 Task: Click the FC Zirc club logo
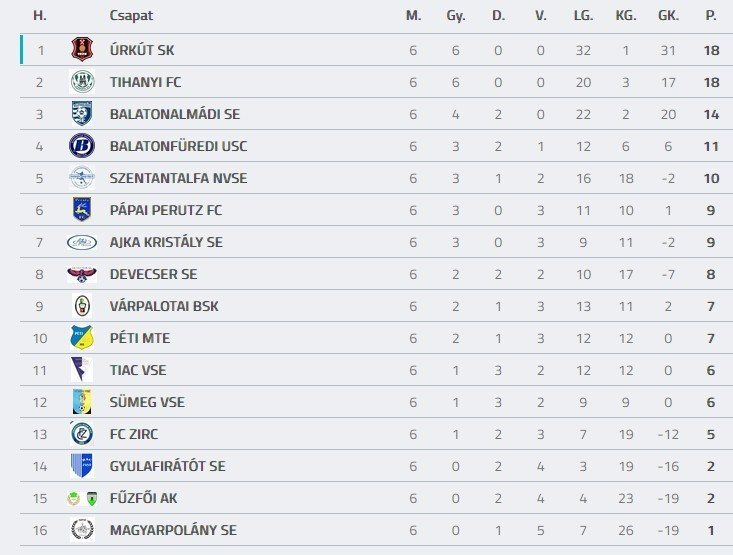82,434
